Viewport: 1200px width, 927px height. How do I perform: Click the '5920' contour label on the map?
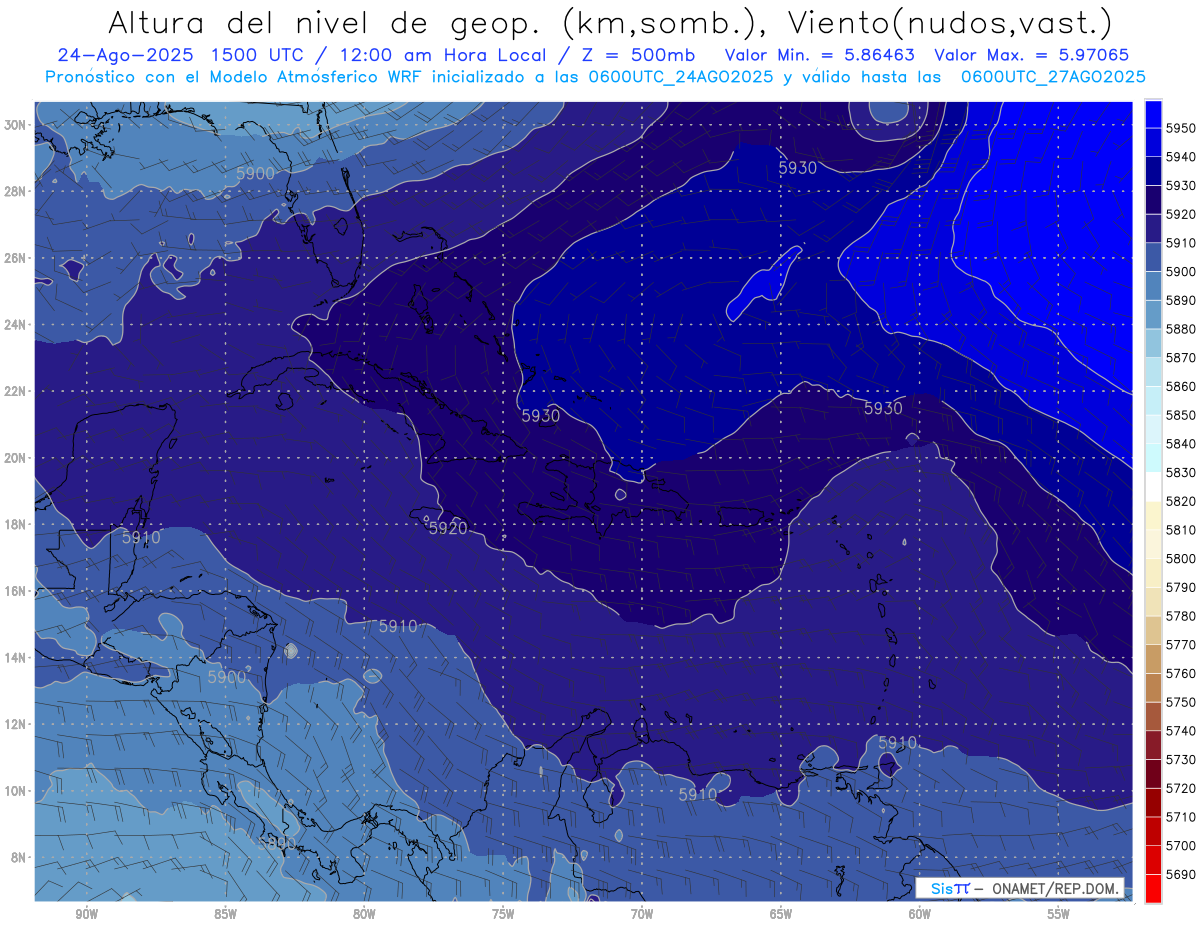448,528
